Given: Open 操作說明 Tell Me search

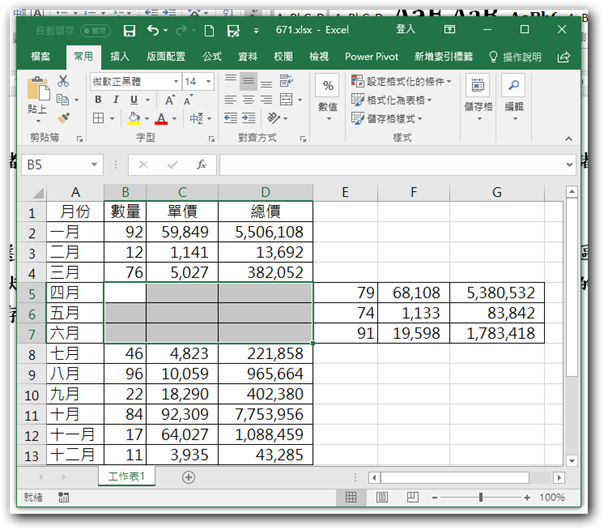Looking at the screenshot, I should [515, 57].
